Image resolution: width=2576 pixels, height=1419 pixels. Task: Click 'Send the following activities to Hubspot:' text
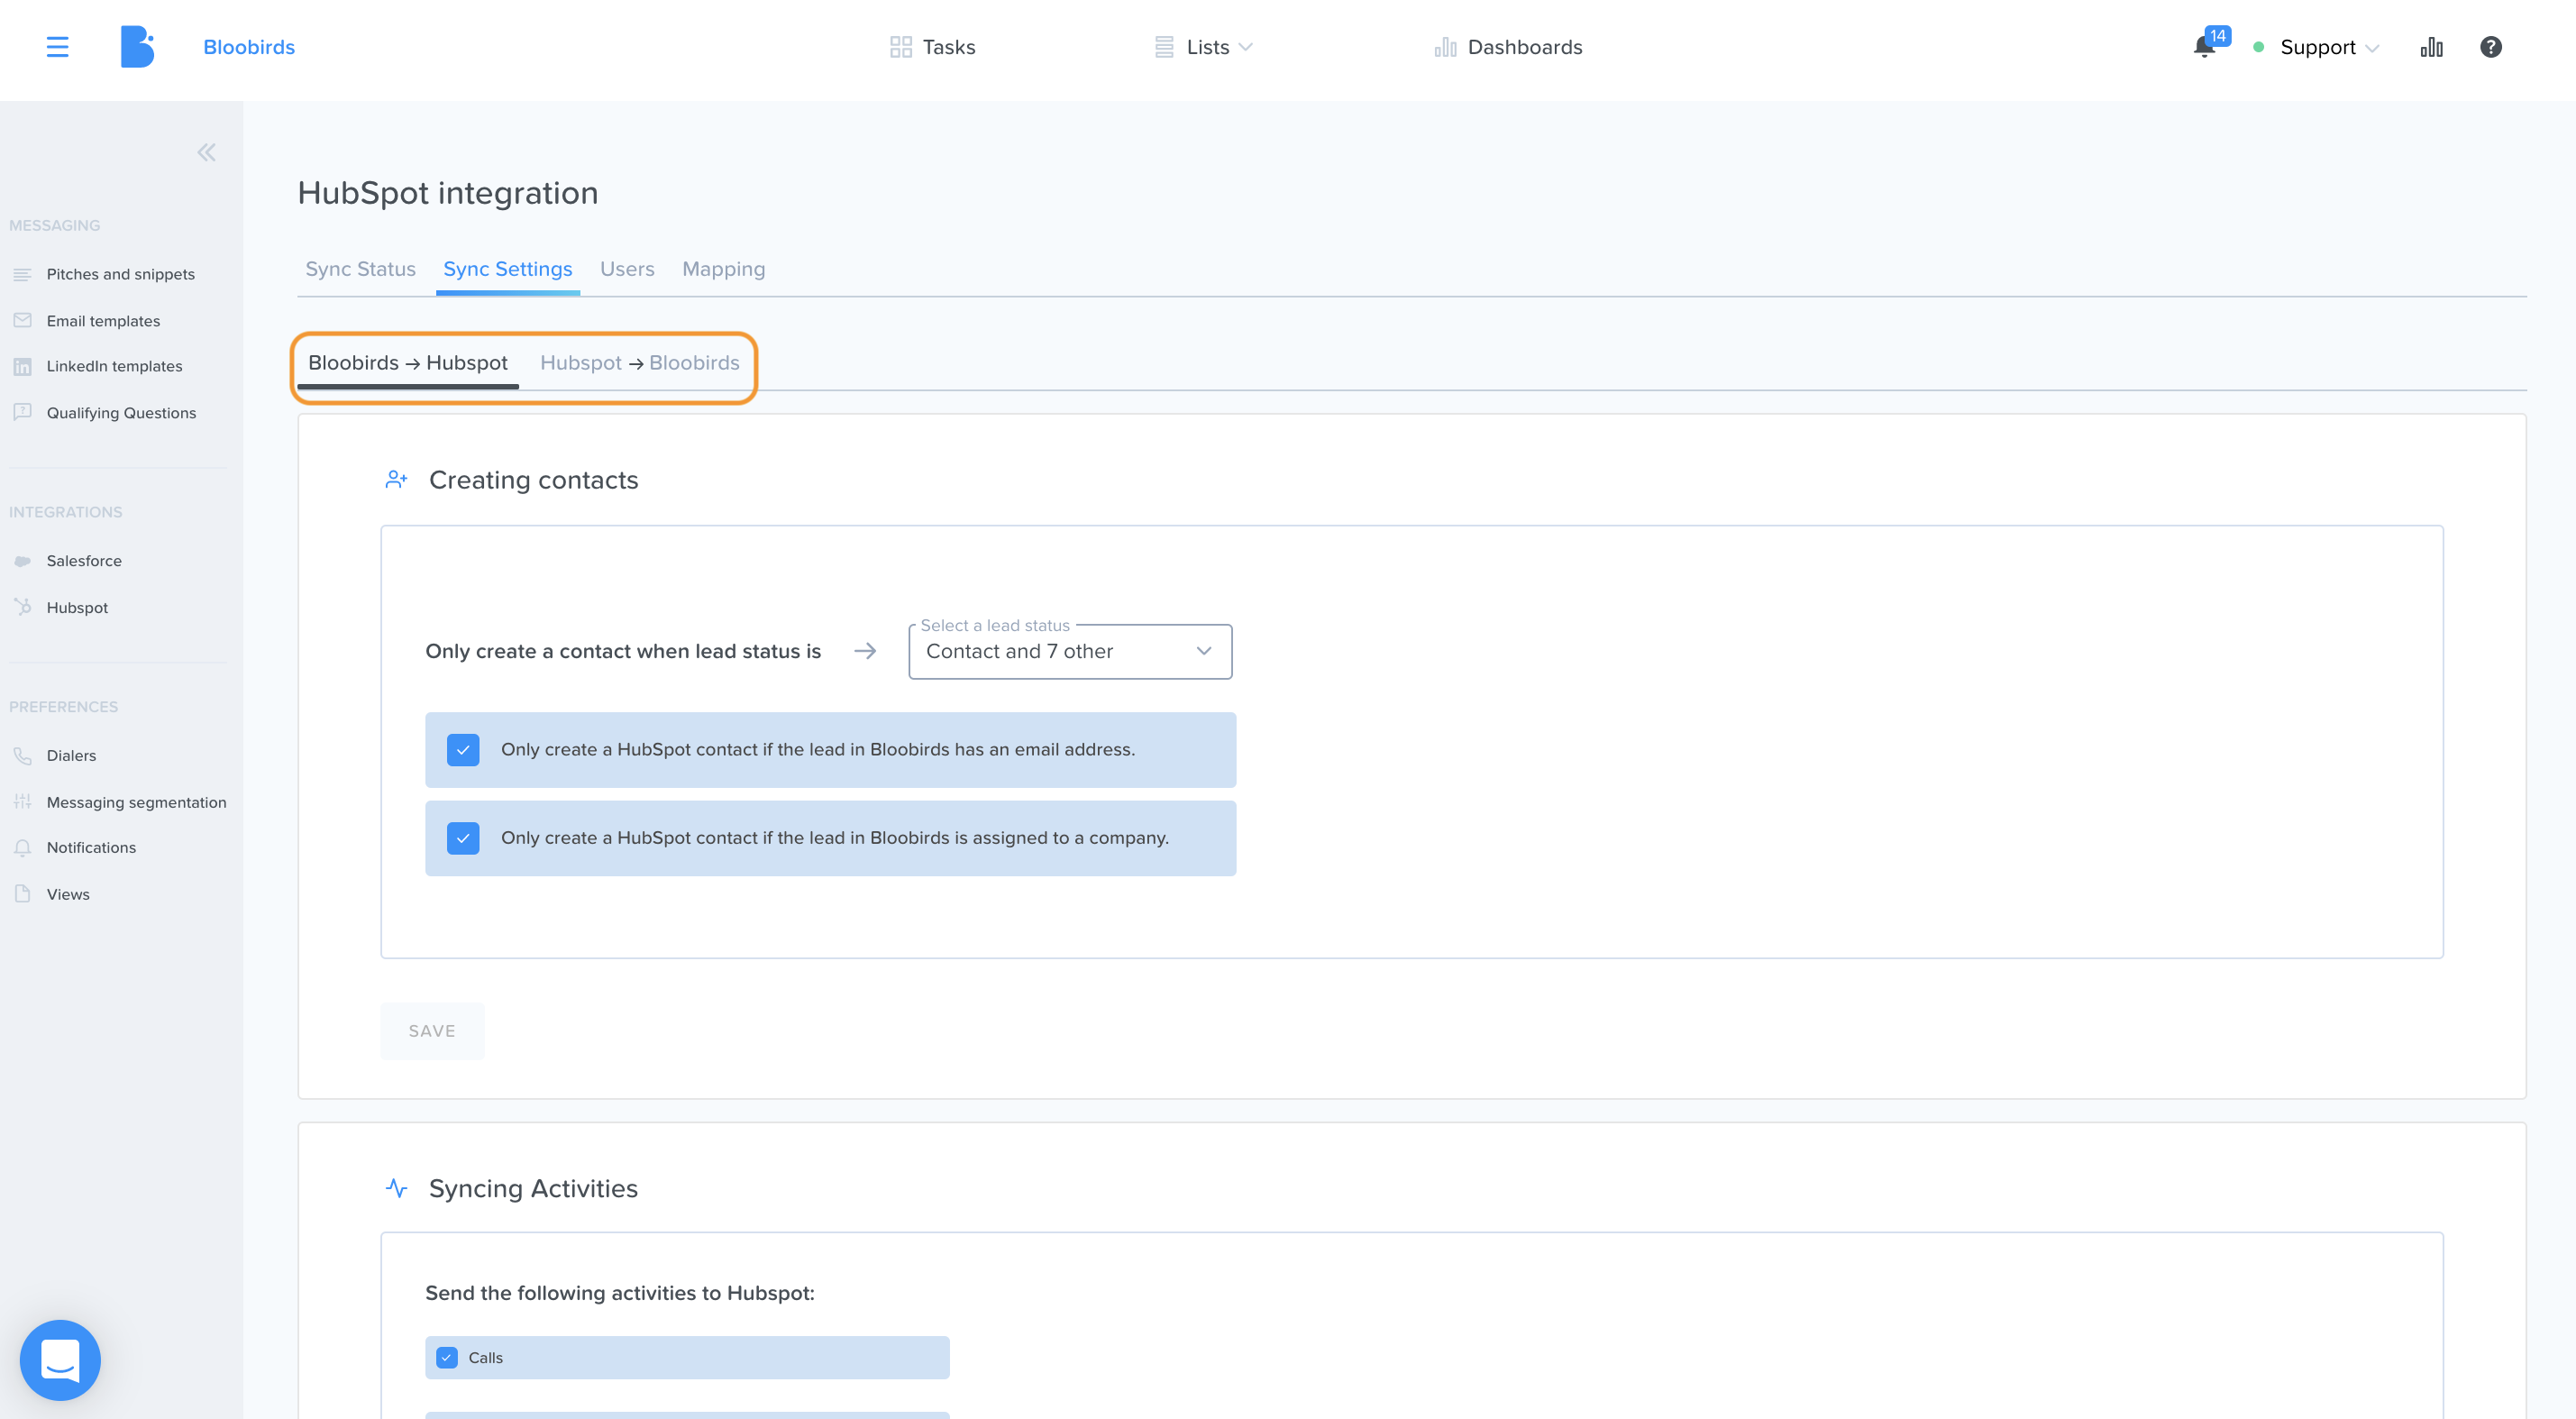coord(620,1293)
